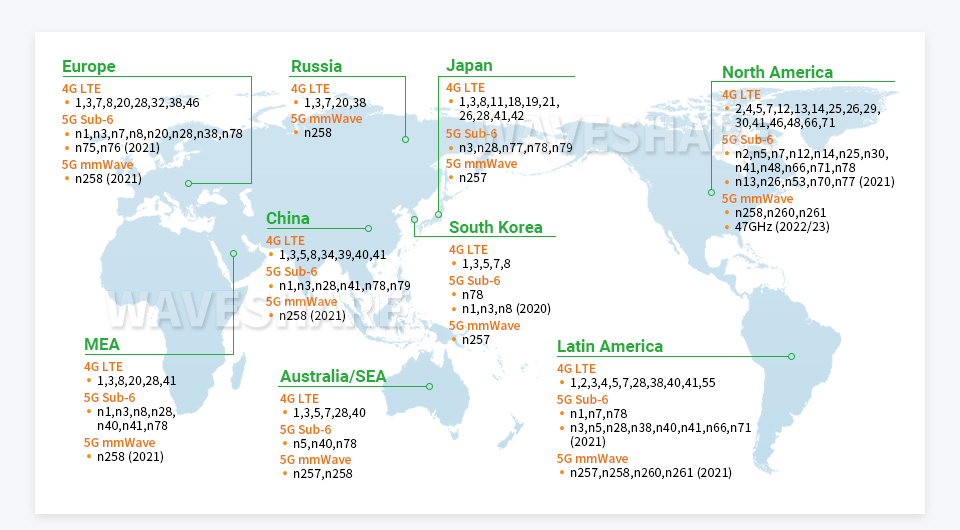Select the South Korea heading
960x530 pixels.
click(x=495, y=228)
